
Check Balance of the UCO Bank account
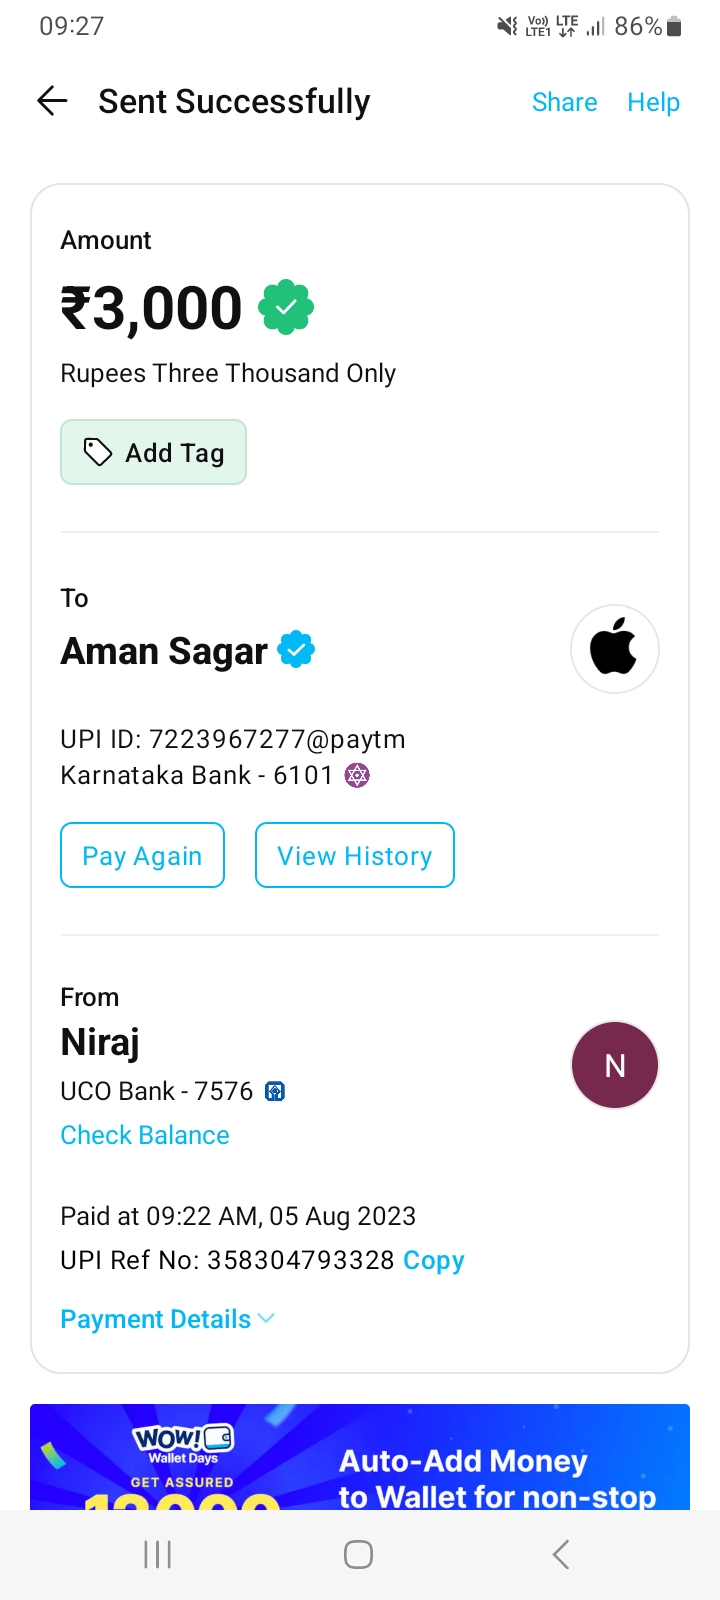(145, 1135)
